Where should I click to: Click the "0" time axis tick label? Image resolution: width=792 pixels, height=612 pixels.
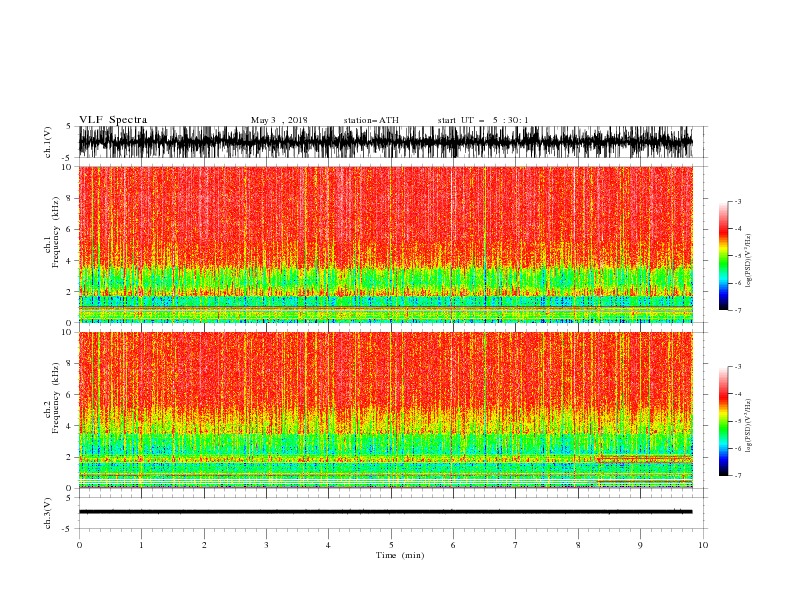(x=79, y=545)
